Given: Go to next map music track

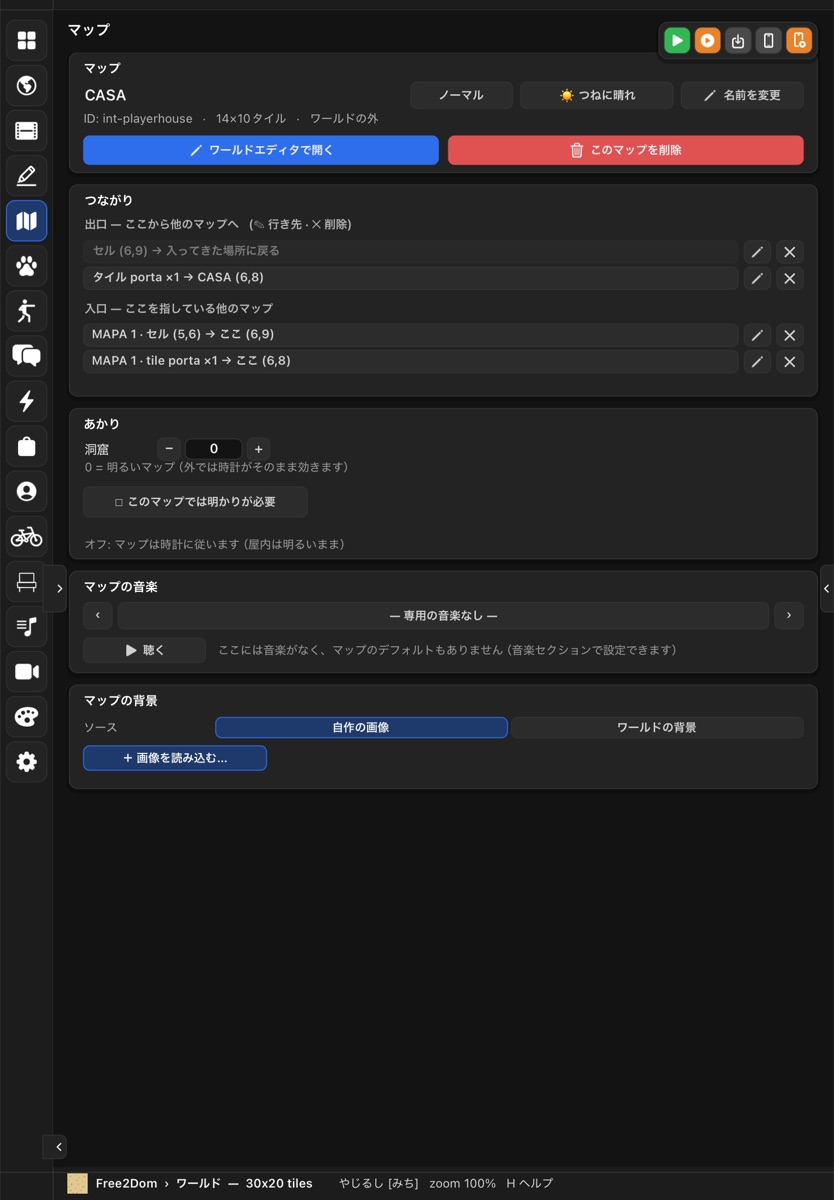Looking at the screenshot, I should point(789,616).
